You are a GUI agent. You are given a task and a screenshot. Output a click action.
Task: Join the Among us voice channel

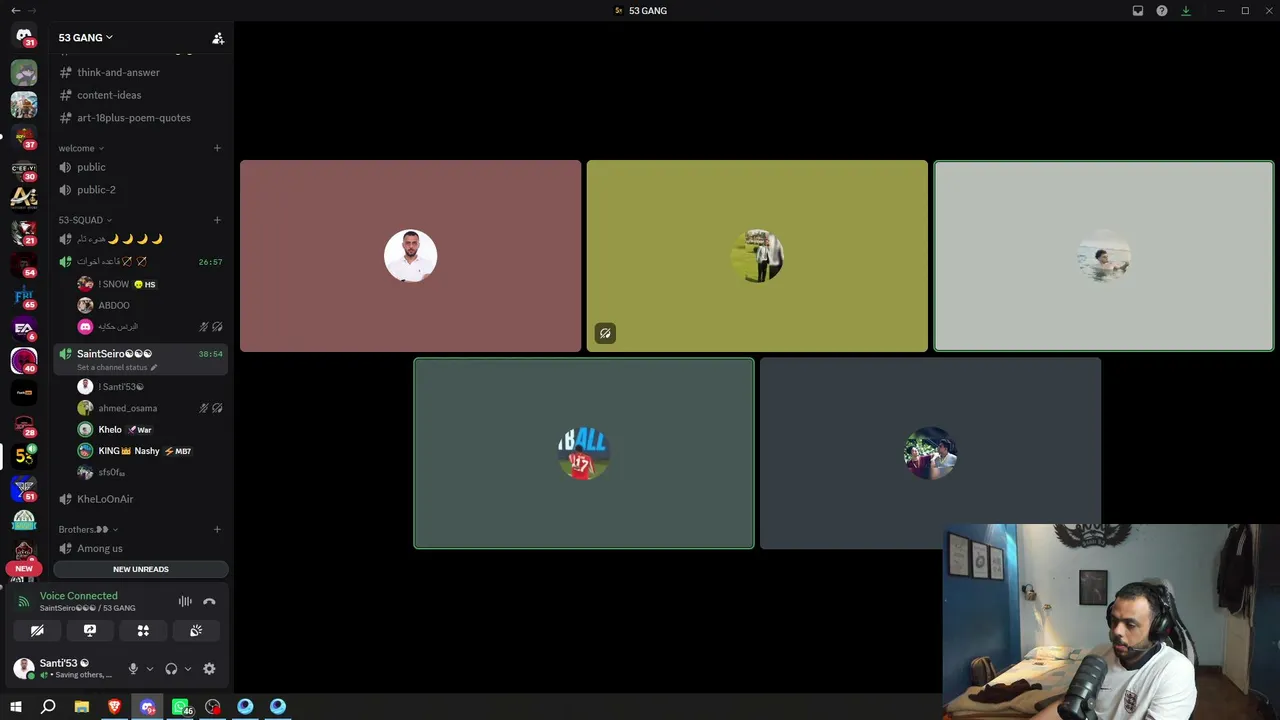140,548
